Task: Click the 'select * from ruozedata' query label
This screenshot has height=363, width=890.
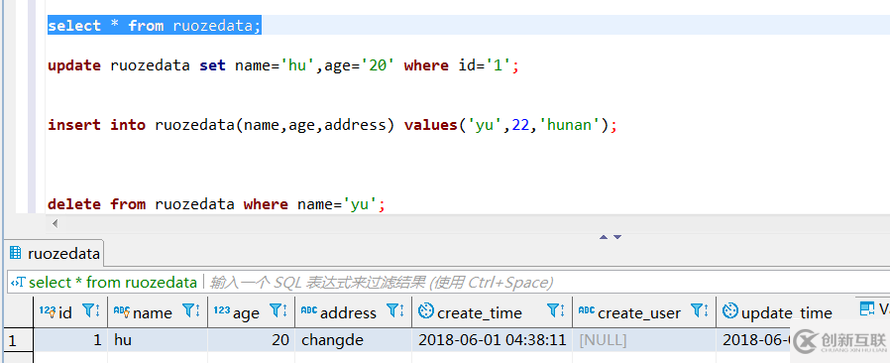Action: (112, 282)
